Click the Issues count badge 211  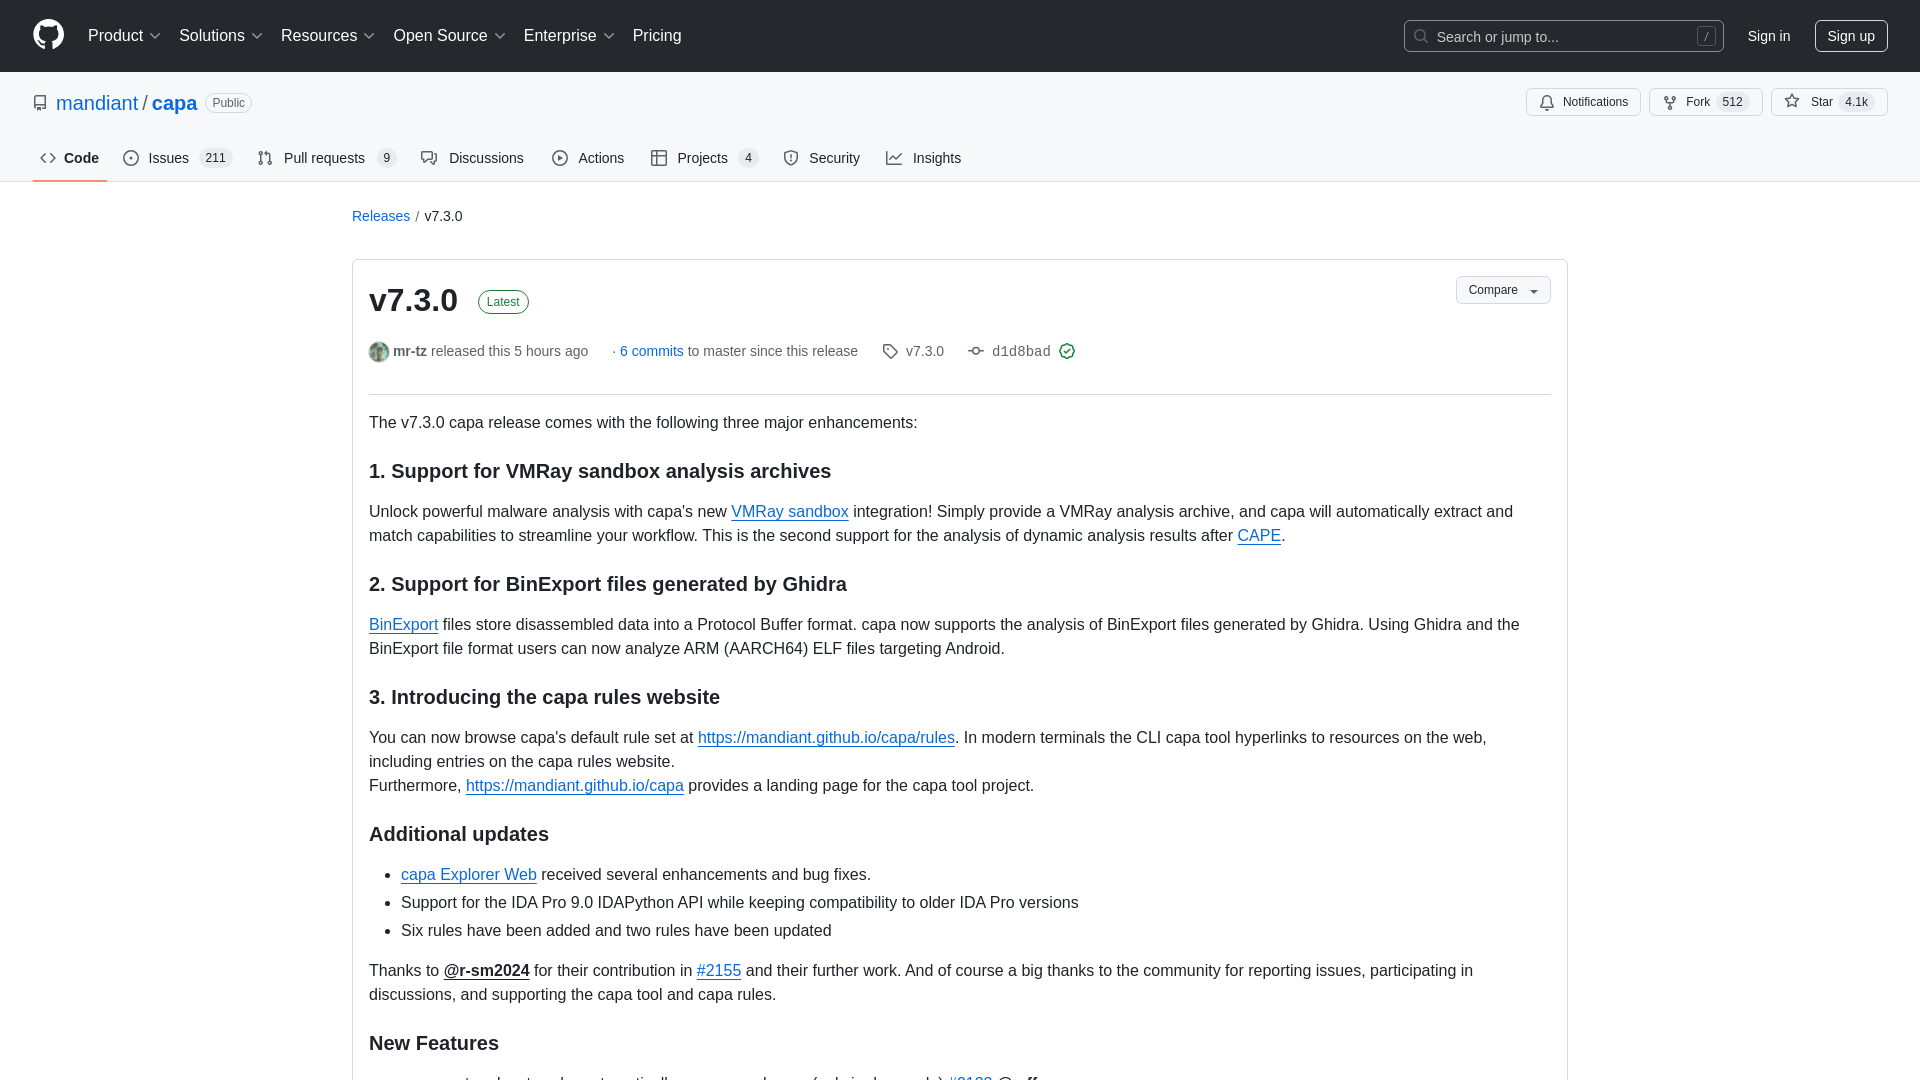(x=215, y=158)
